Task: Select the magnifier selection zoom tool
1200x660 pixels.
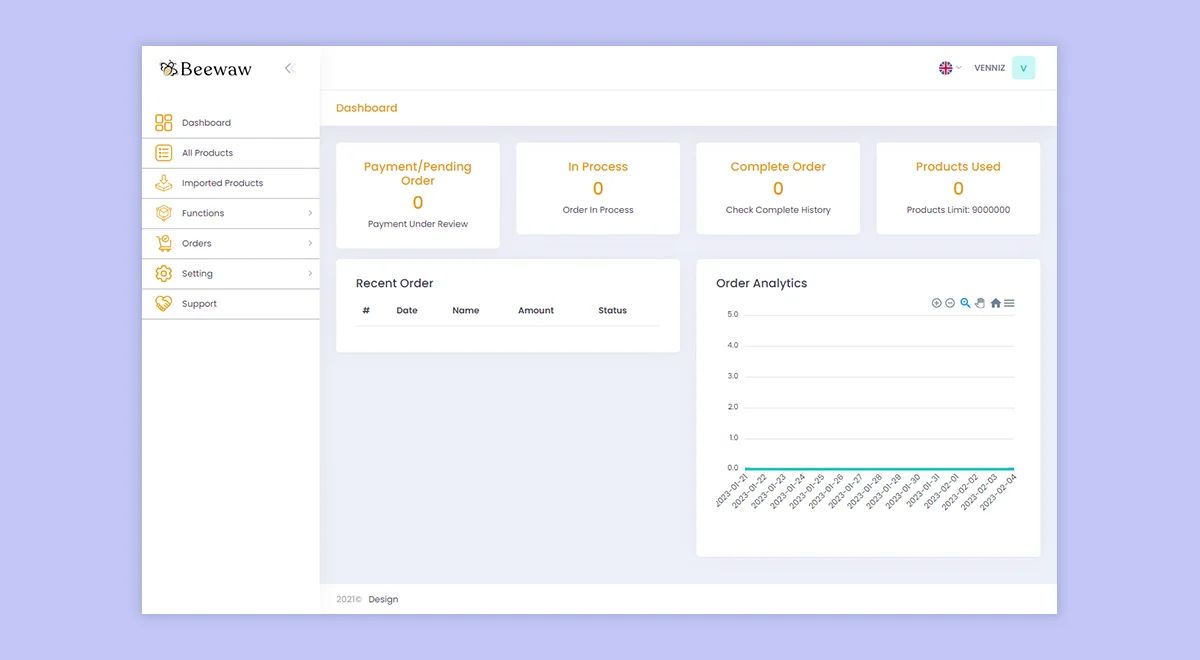Action: pos(965,303)
